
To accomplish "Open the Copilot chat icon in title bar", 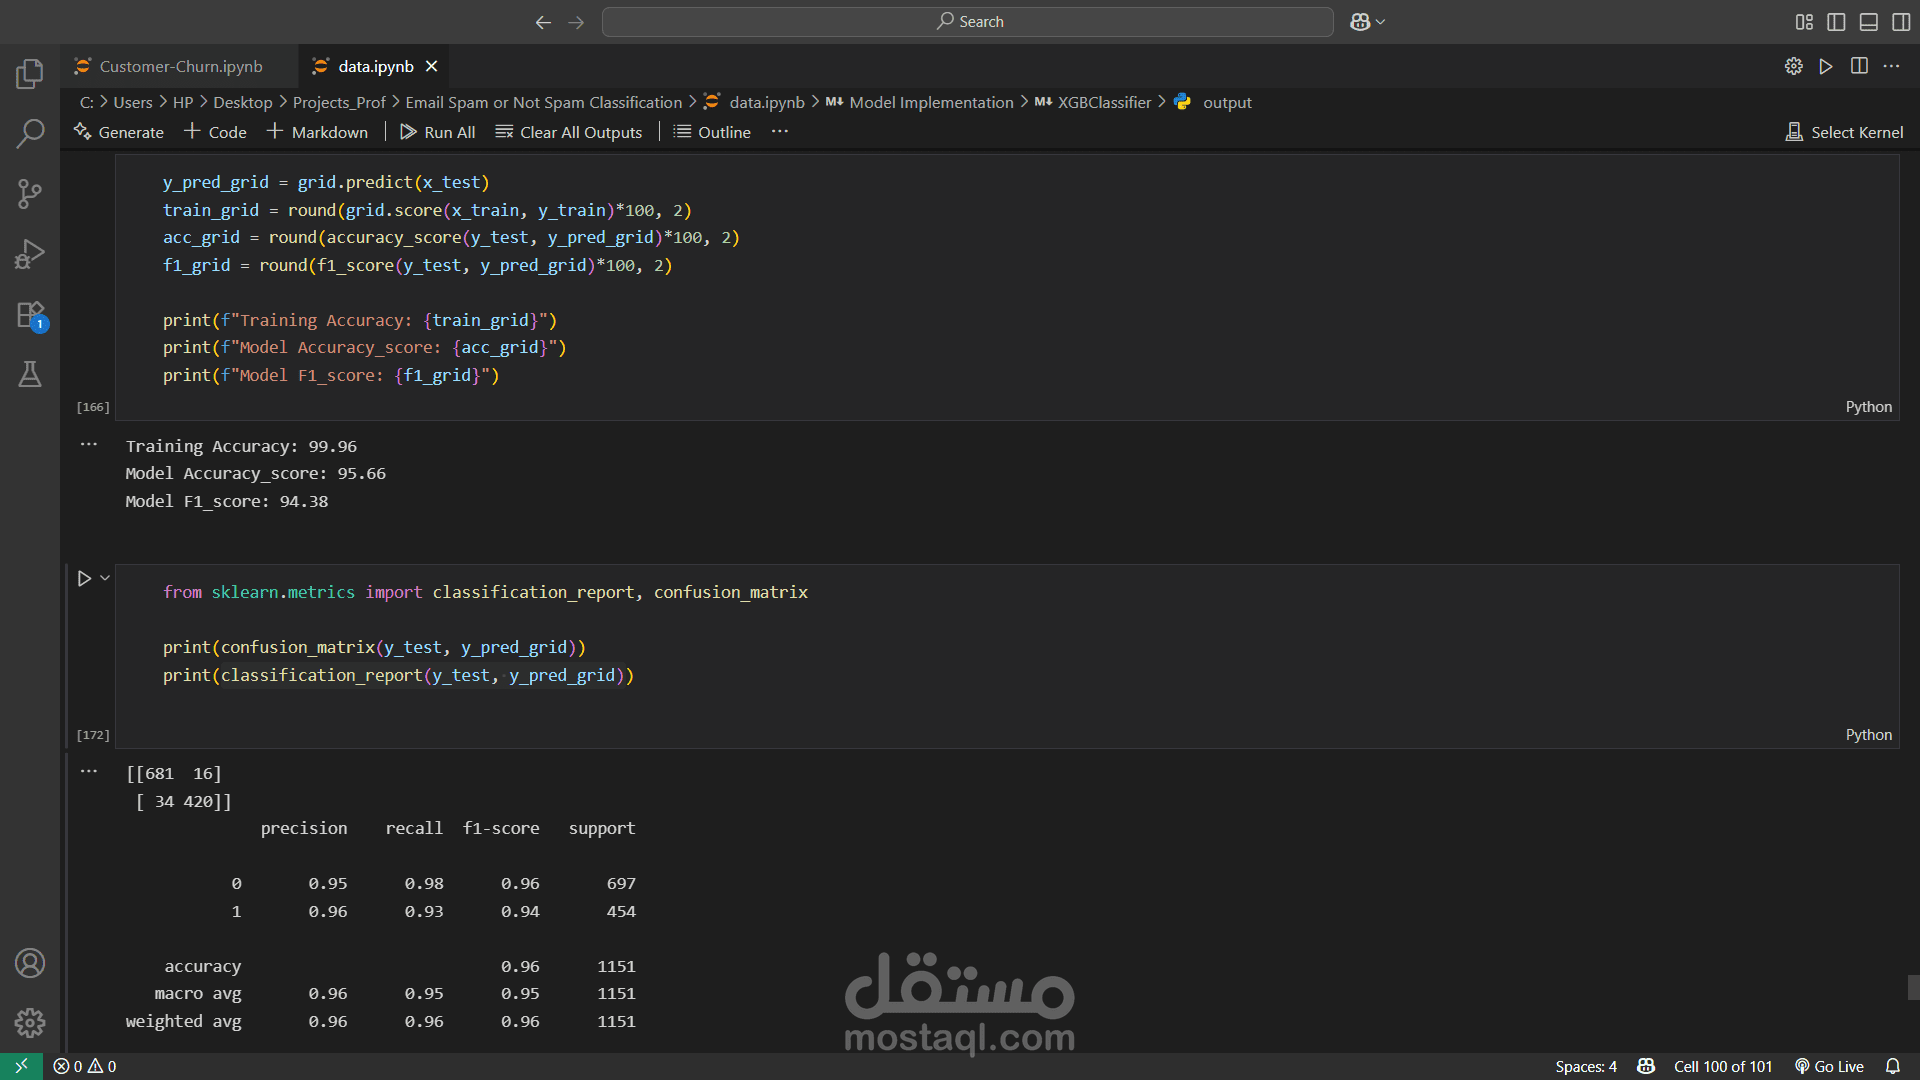I will click(x=1360, y=22).
